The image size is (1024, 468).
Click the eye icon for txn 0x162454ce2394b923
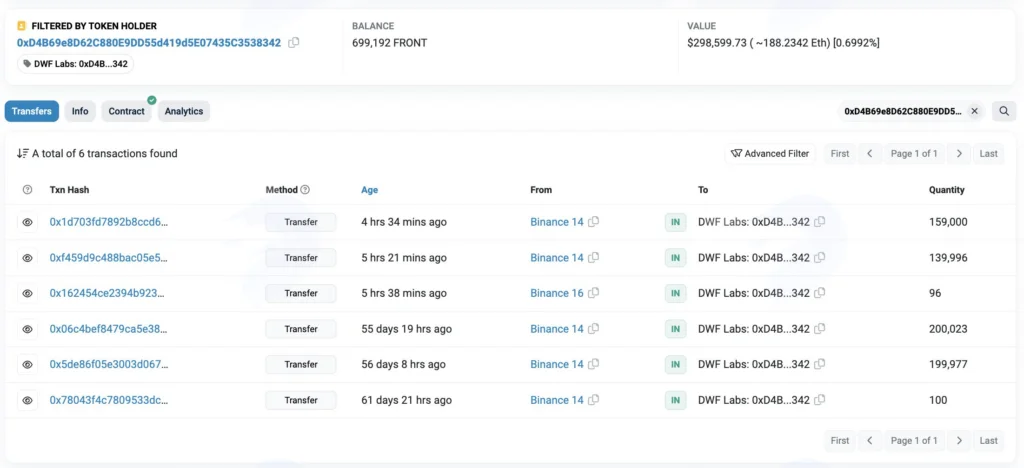[27, 293]
